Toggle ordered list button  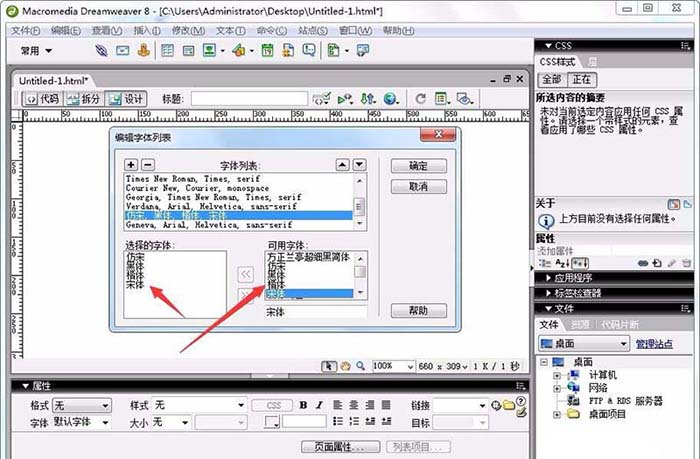(354, 421)
